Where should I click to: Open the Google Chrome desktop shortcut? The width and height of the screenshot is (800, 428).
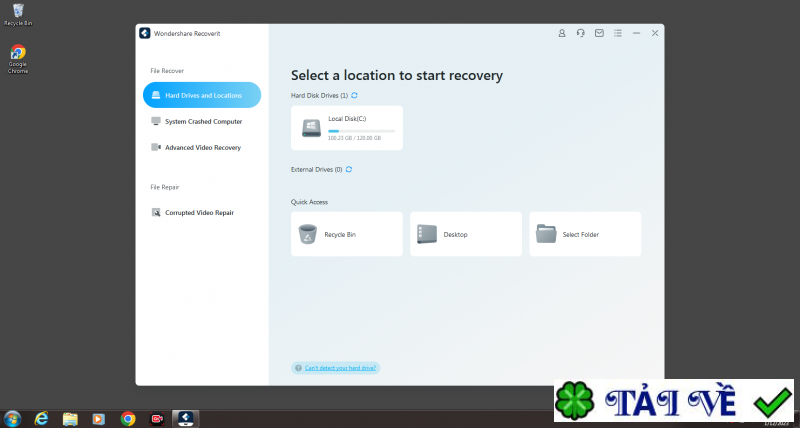[18, 59]
